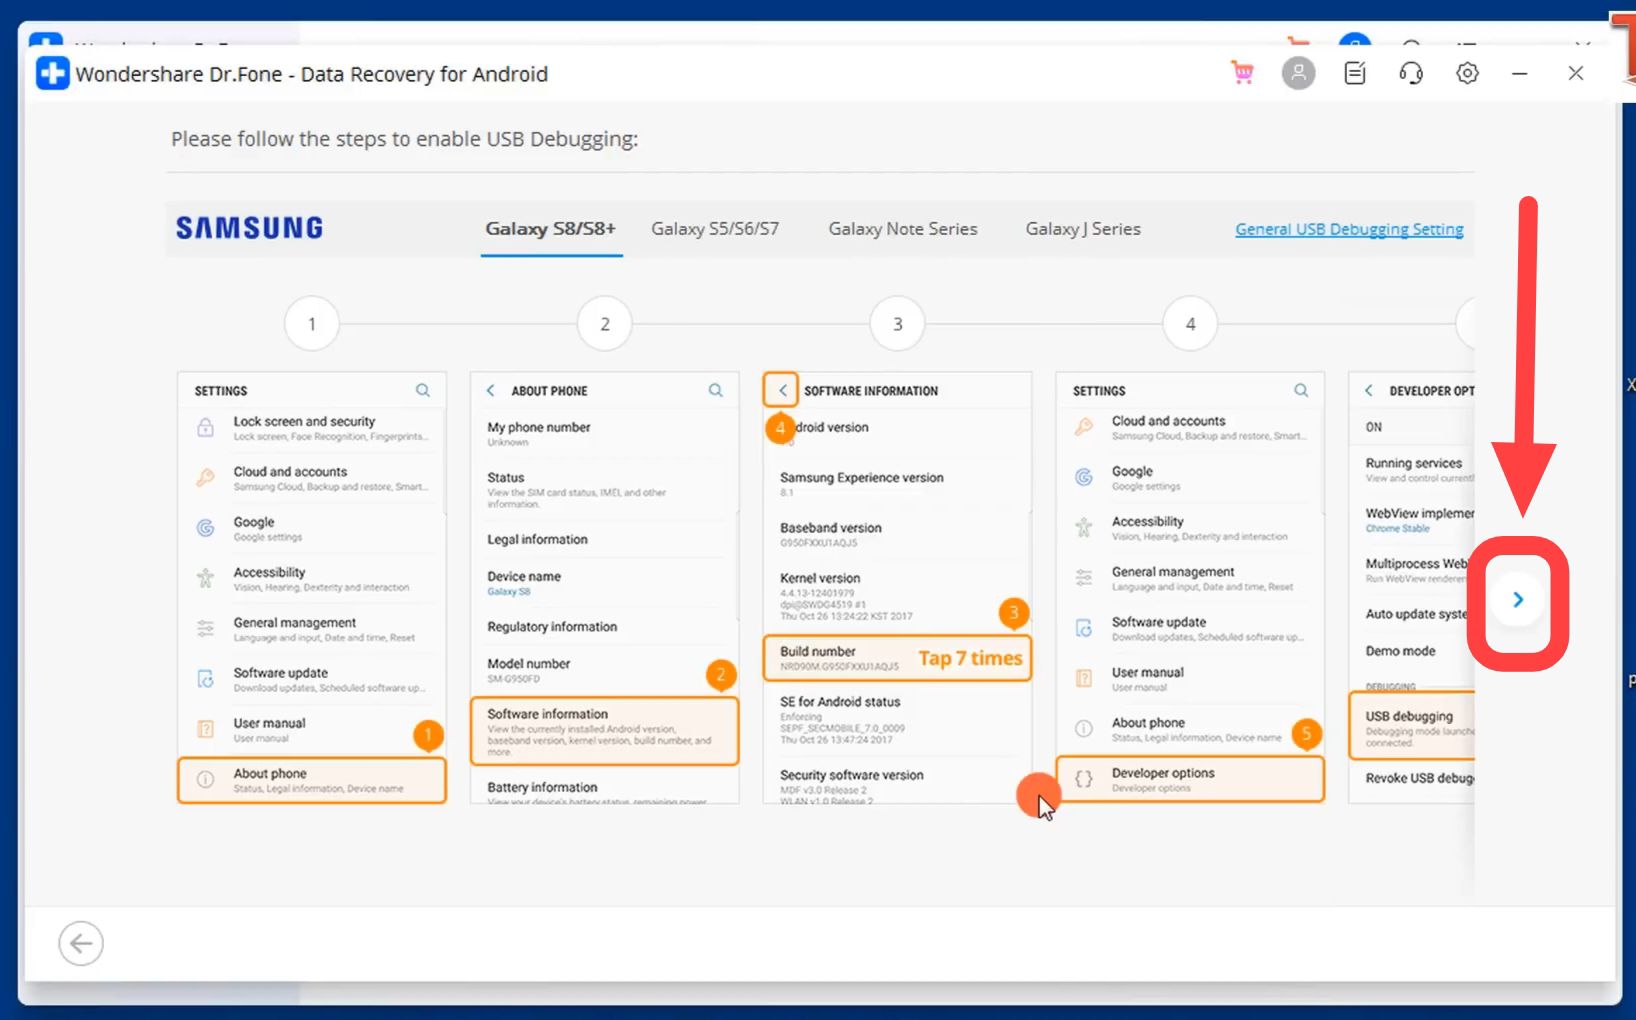The height and width of the screenshot is (1020, 1636).
Task: Click 'Regulatory information' row
Action: pyautogui.click(x=605, y=627)
